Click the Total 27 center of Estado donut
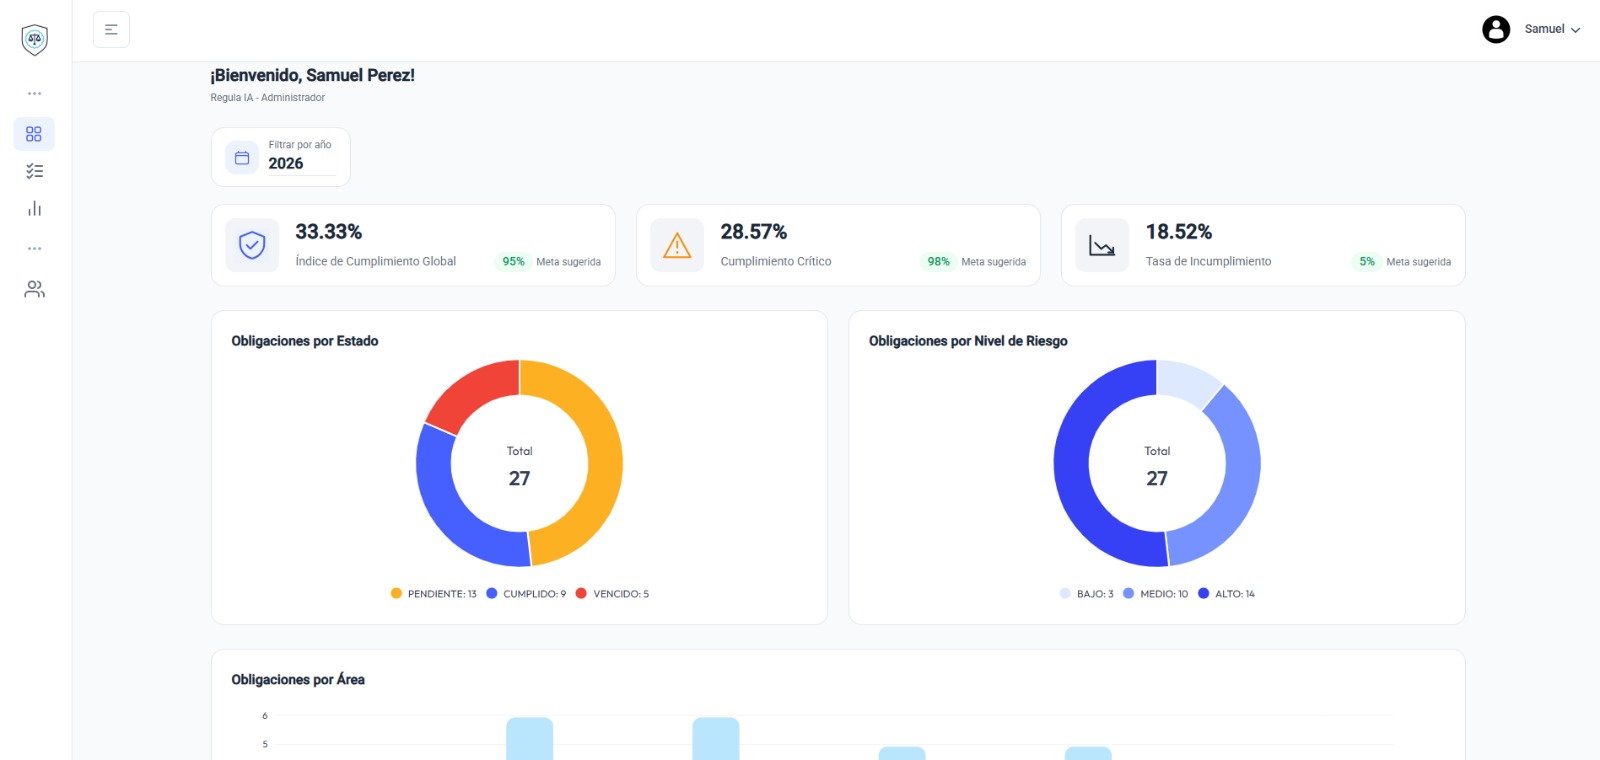The width and height of the screenshot is (1600, 760). point(520,466)
